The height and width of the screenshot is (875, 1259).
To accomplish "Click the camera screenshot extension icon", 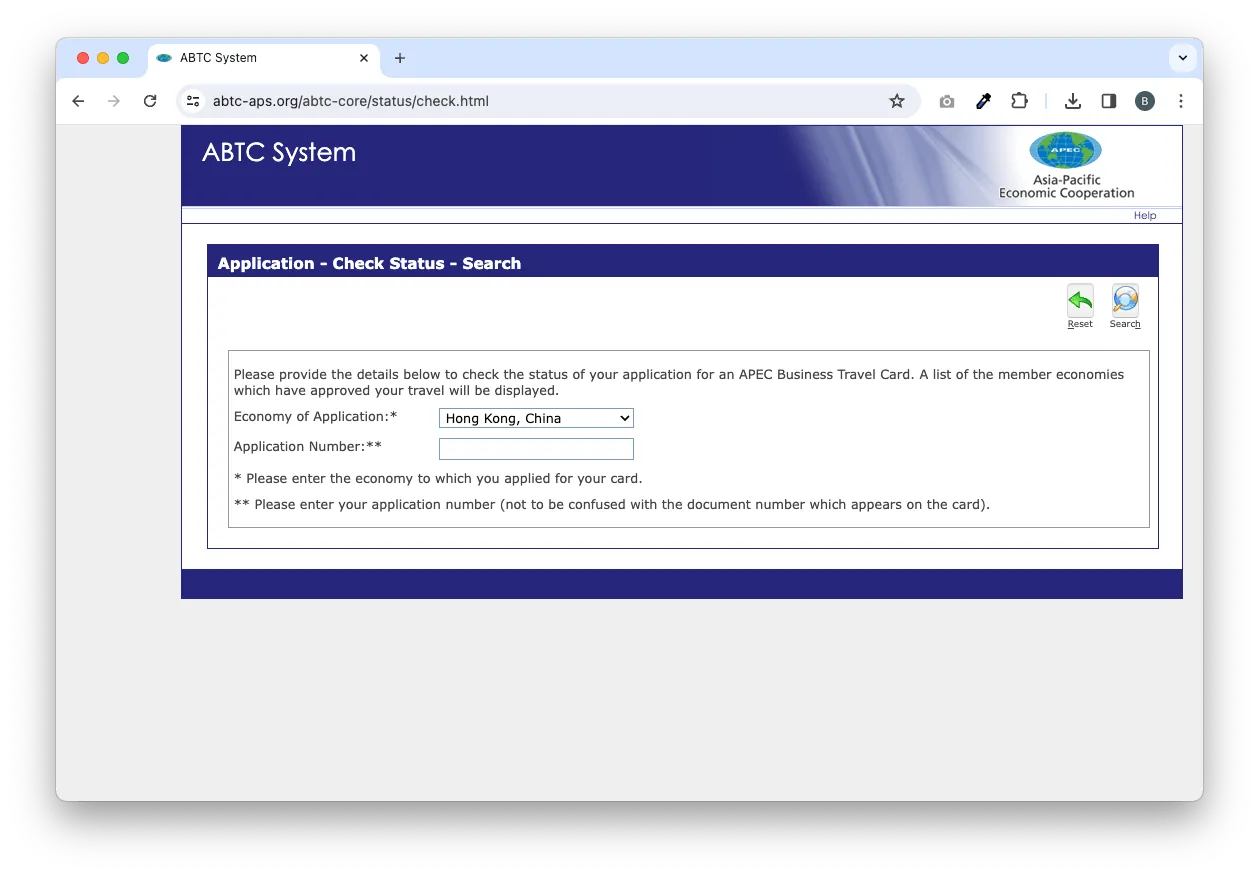I will (946, 101).
